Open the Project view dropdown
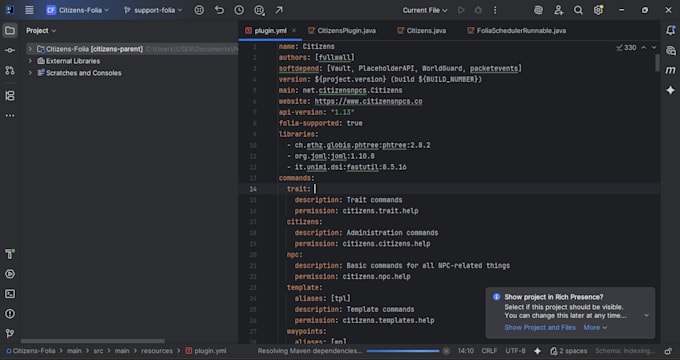This screenshot has width=680, height=360. 41,30
